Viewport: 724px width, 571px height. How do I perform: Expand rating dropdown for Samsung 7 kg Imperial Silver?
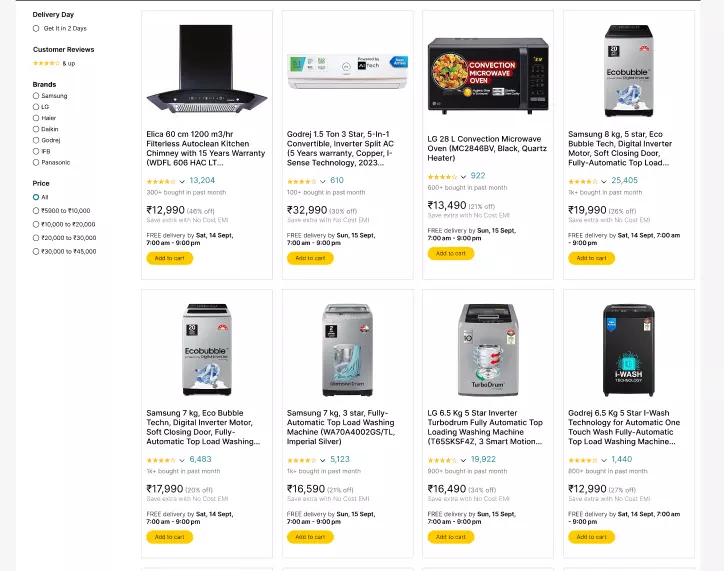(322, 460)
